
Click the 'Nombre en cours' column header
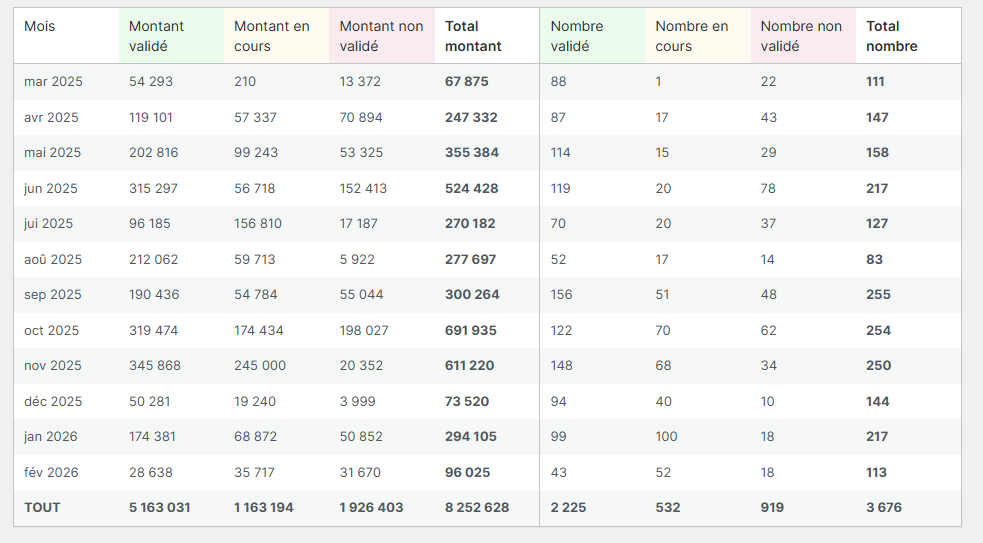click(692, 36)
